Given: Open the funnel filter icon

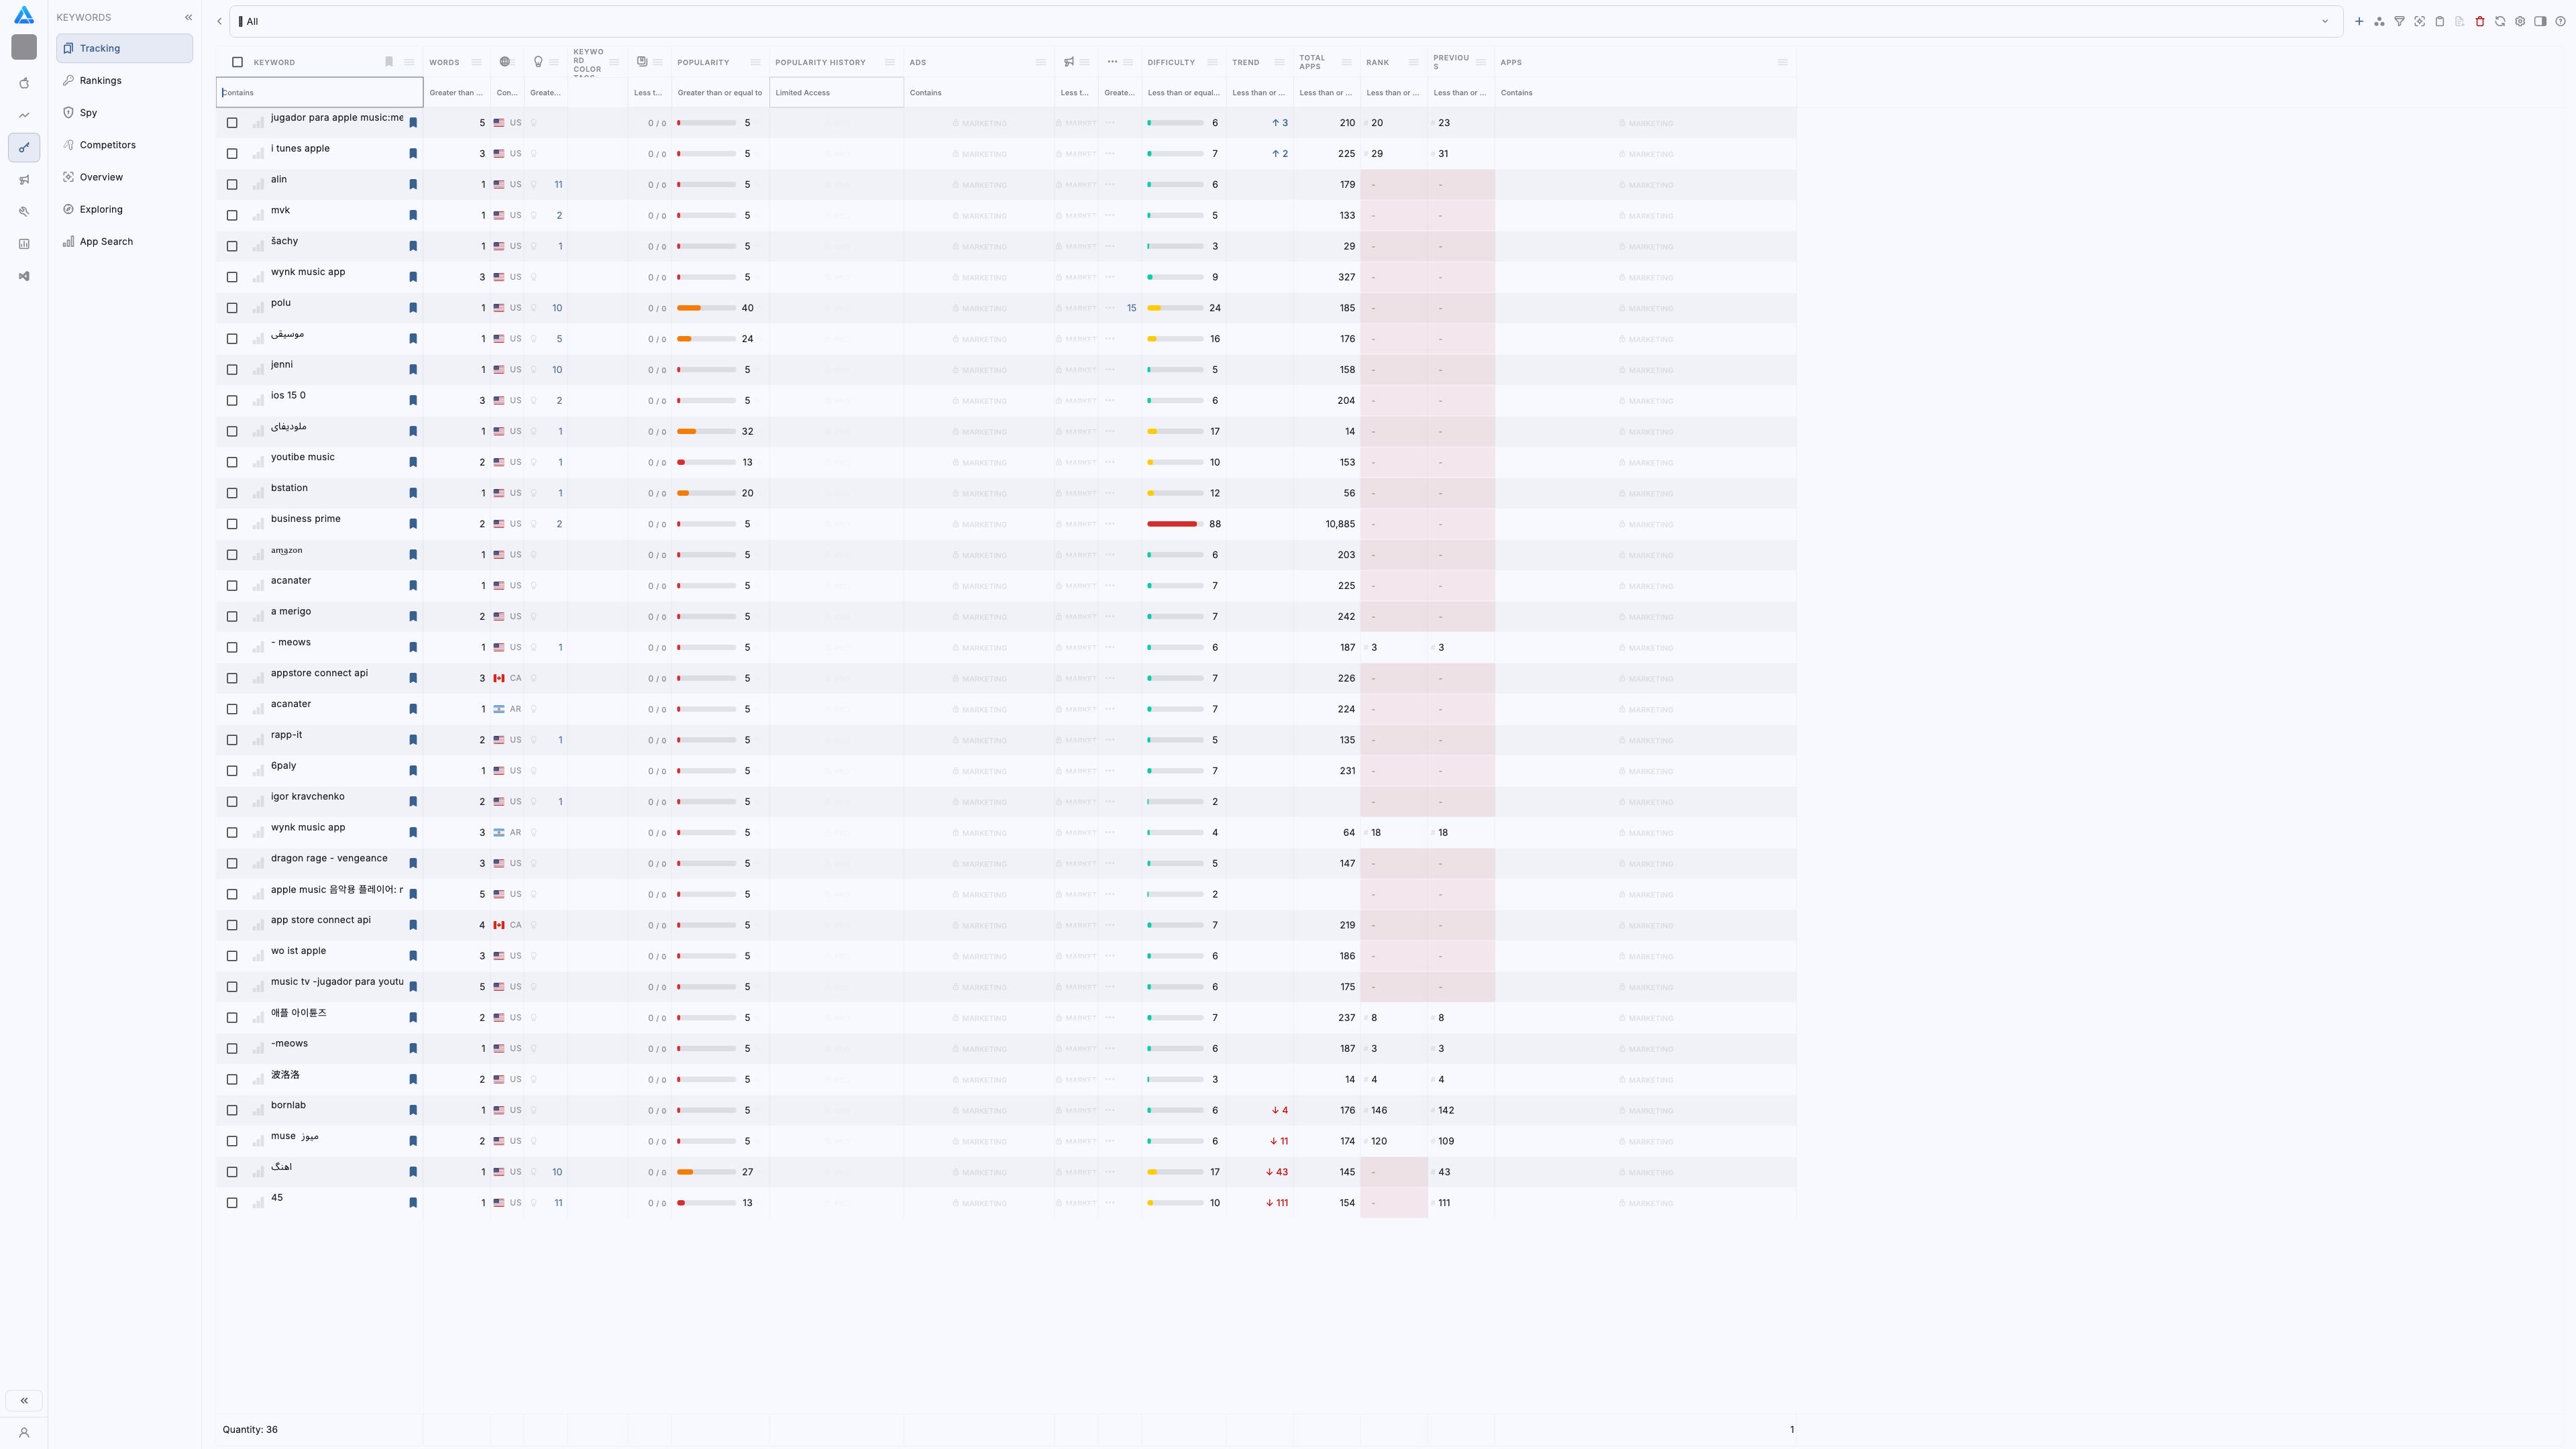Looking at the screenshot, I should coord(2399,21).
